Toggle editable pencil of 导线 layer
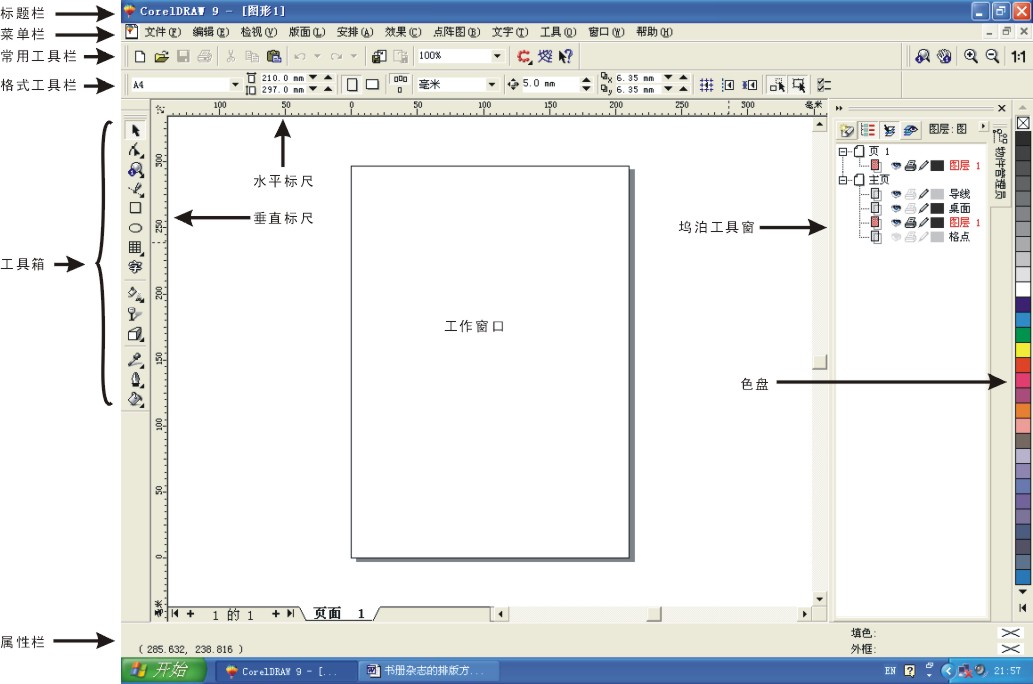This screenshot has height=684, width=1033. (924, 194)
